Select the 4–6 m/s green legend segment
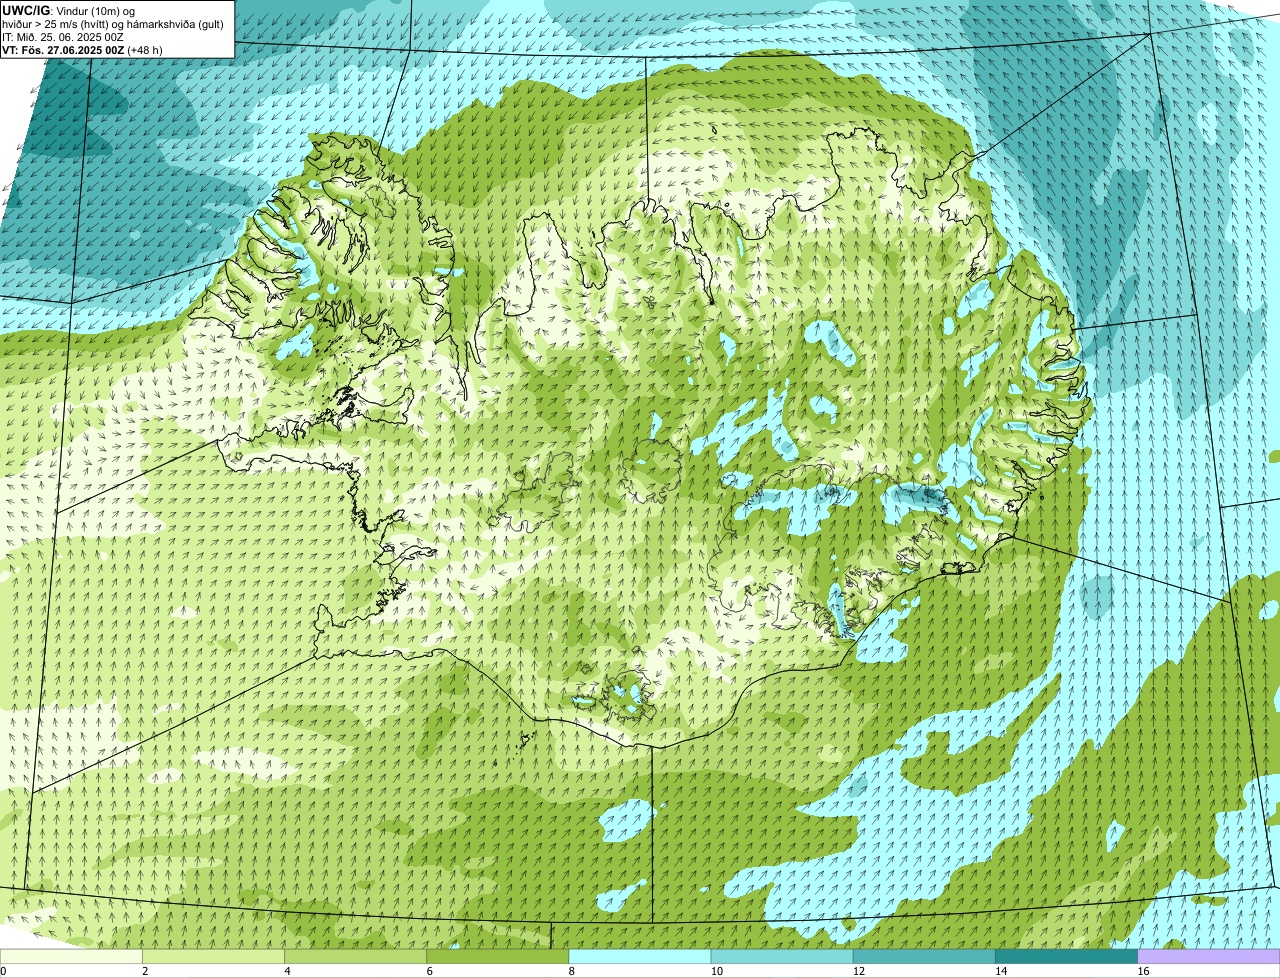Viewport: 1280px width, 978px height. [356, 957]
